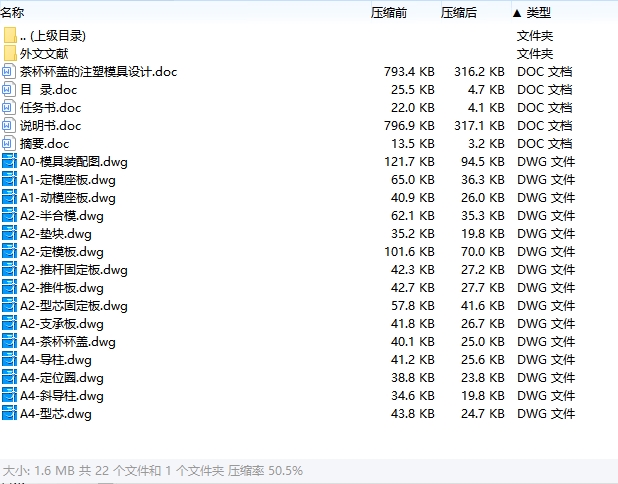Select file name A2-支承板.dwg

click(x=61, y=324)
